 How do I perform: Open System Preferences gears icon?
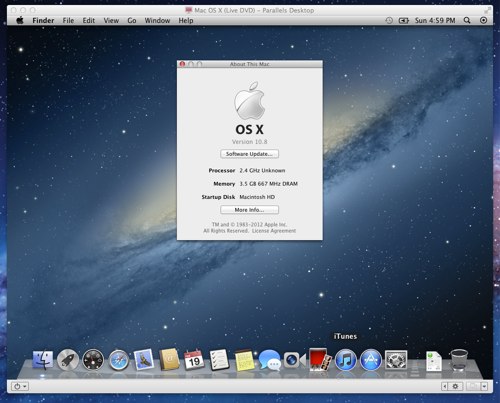point(396,360)
